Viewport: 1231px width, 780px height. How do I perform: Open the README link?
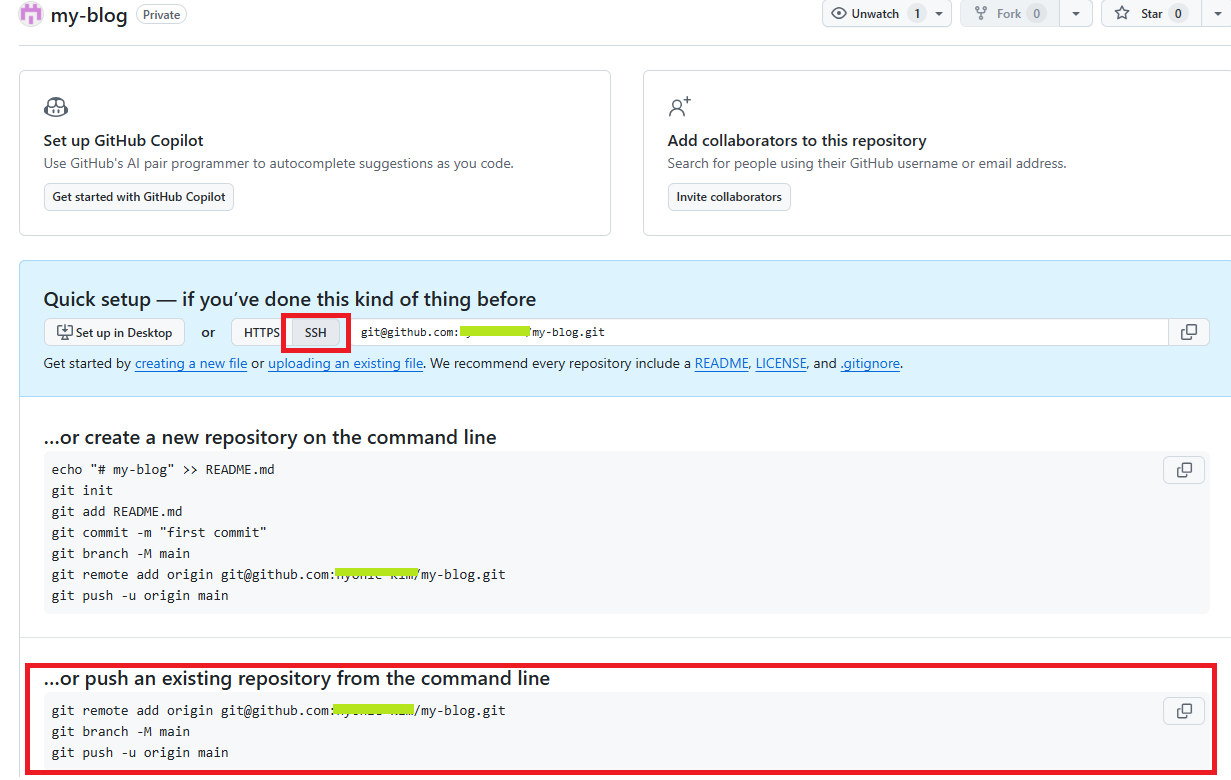722,364
